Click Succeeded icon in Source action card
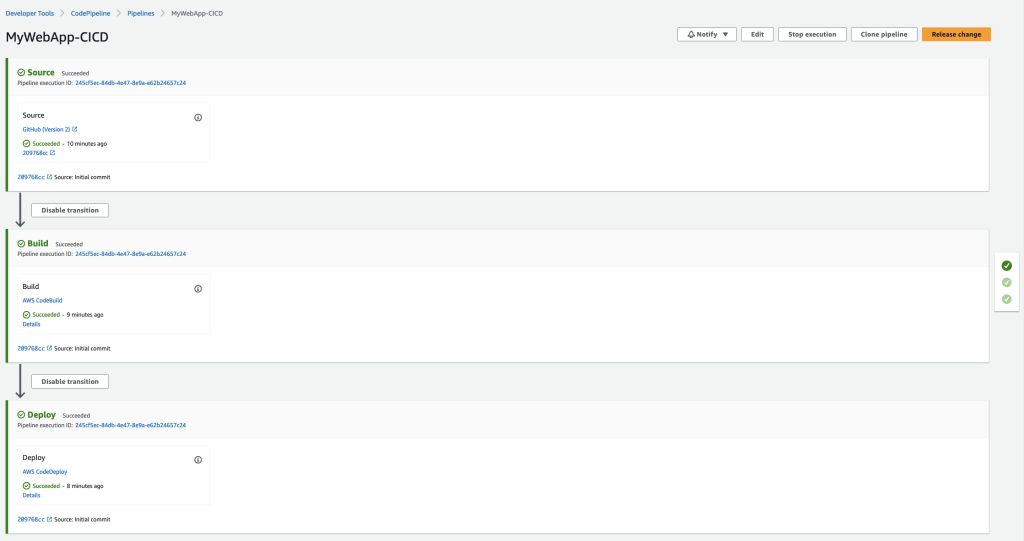Image resolution: width=1024 pixels, height=541 pixels. pos(26,144)
